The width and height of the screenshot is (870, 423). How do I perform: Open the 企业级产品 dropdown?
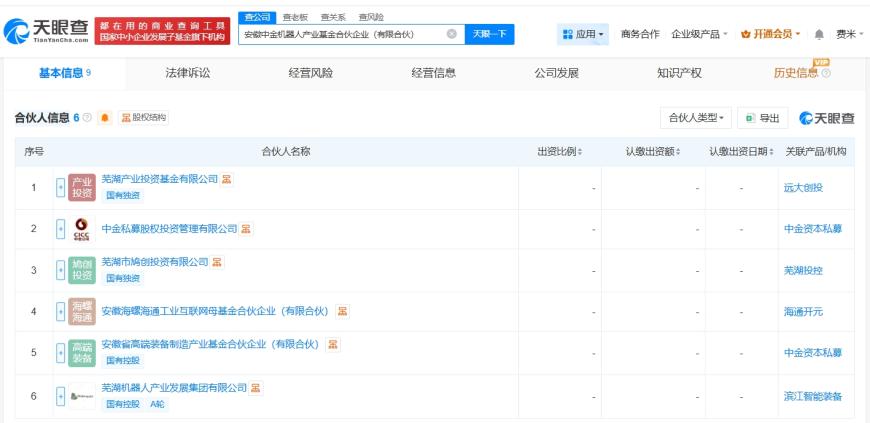[x=699, y=34]
